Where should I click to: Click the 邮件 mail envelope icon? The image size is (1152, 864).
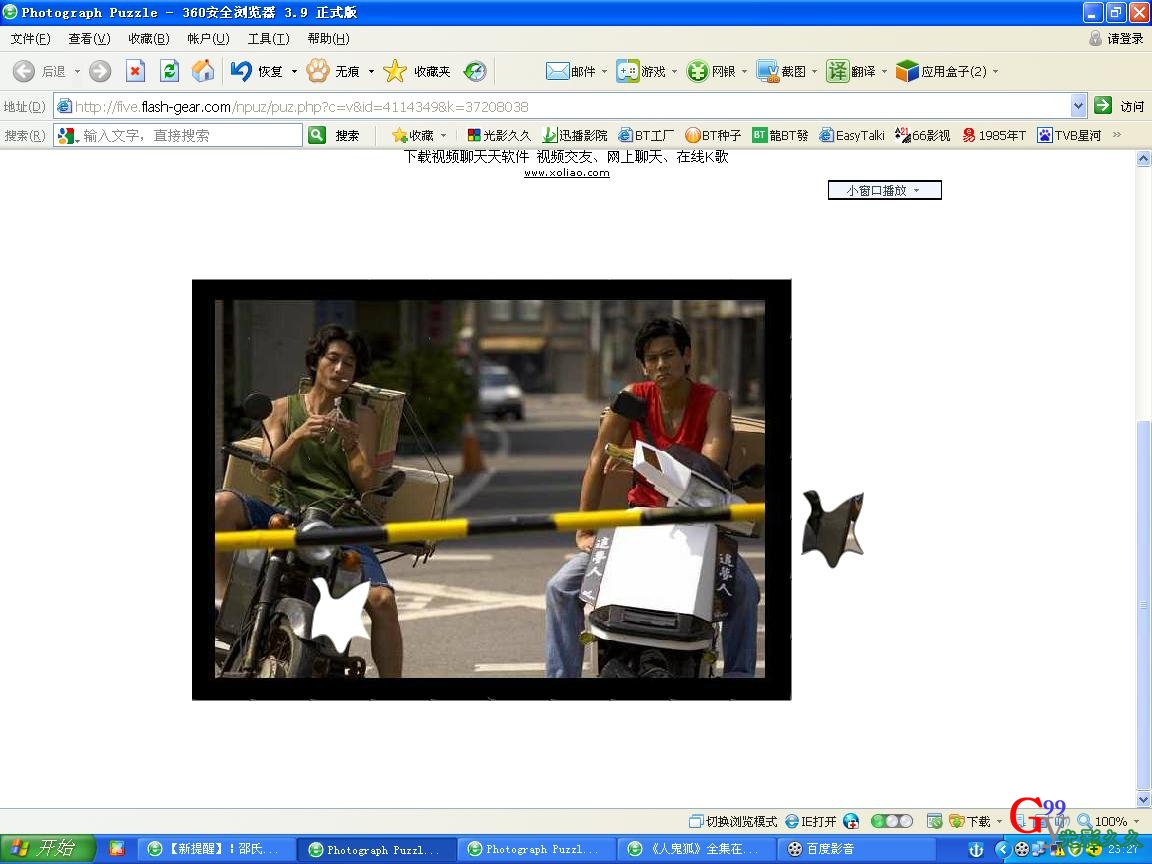[557, 71]
